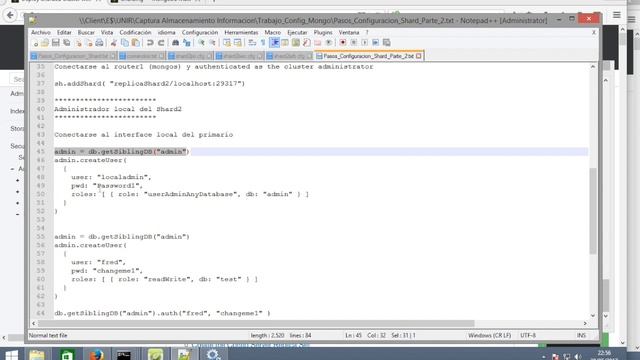Paste the clipboard contents from the toolbar

(x=135, y=43)
